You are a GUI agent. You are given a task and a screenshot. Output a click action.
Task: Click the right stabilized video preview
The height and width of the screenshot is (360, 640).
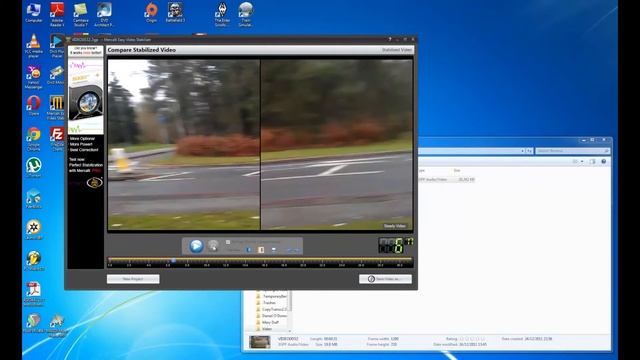click(x=337, y=144)
